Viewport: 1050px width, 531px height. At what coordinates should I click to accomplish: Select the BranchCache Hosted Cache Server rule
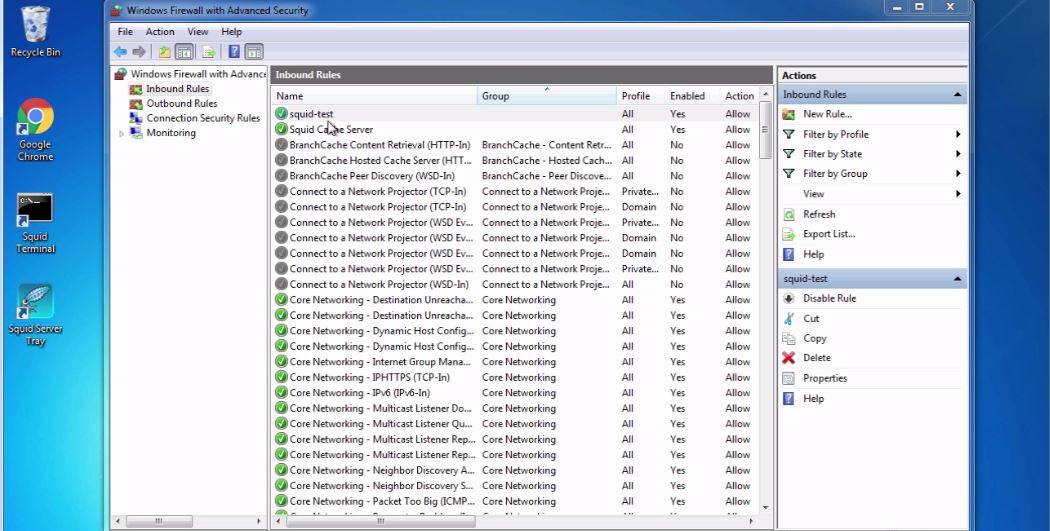tap(516, 160)
